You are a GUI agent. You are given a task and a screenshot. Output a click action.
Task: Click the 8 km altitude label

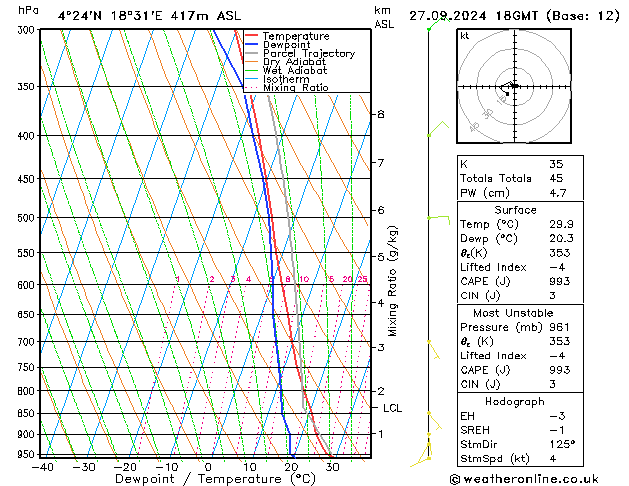pos(381,114)
